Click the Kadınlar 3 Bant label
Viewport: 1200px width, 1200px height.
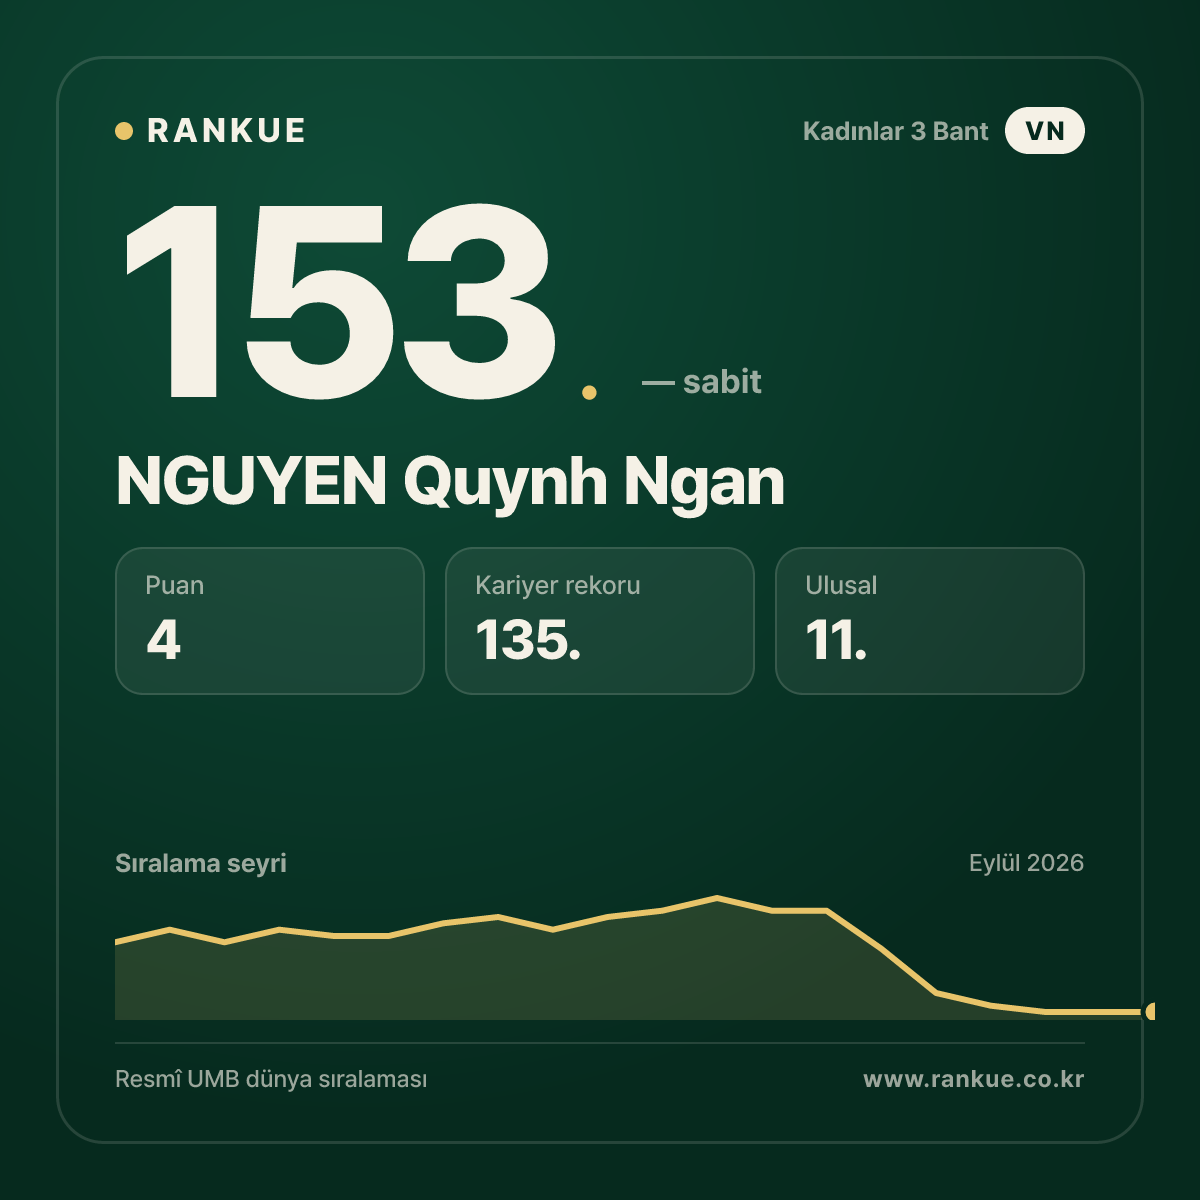point(895,131)
